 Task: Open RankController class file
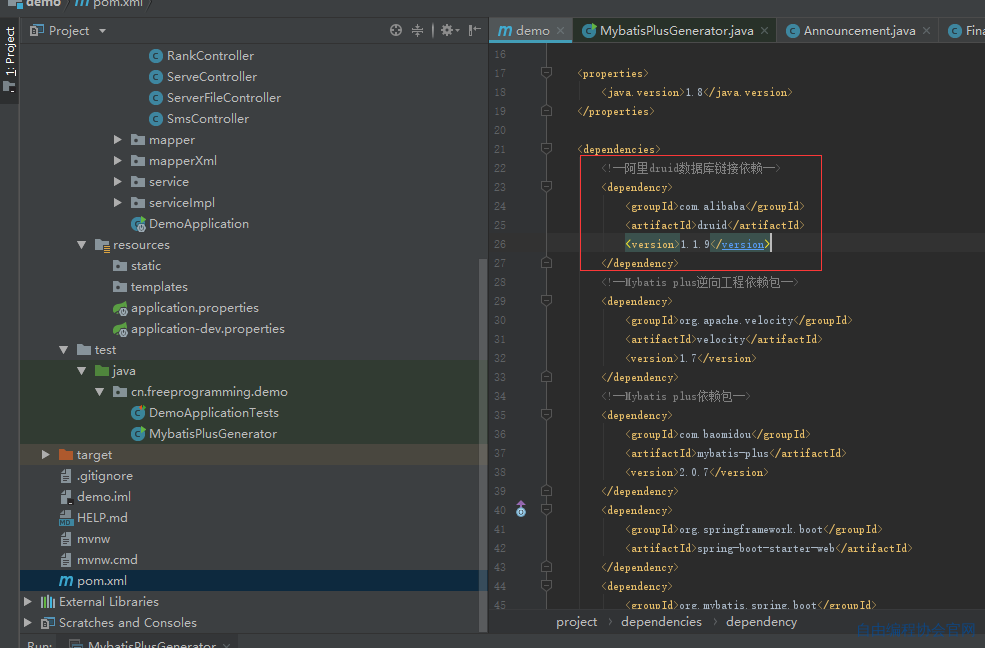pos(210,56)
